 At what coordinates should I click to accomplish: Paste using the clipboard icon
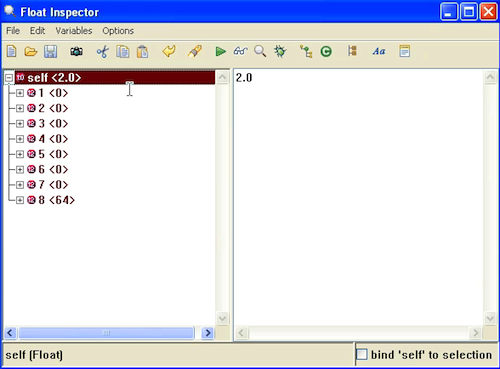143,52
